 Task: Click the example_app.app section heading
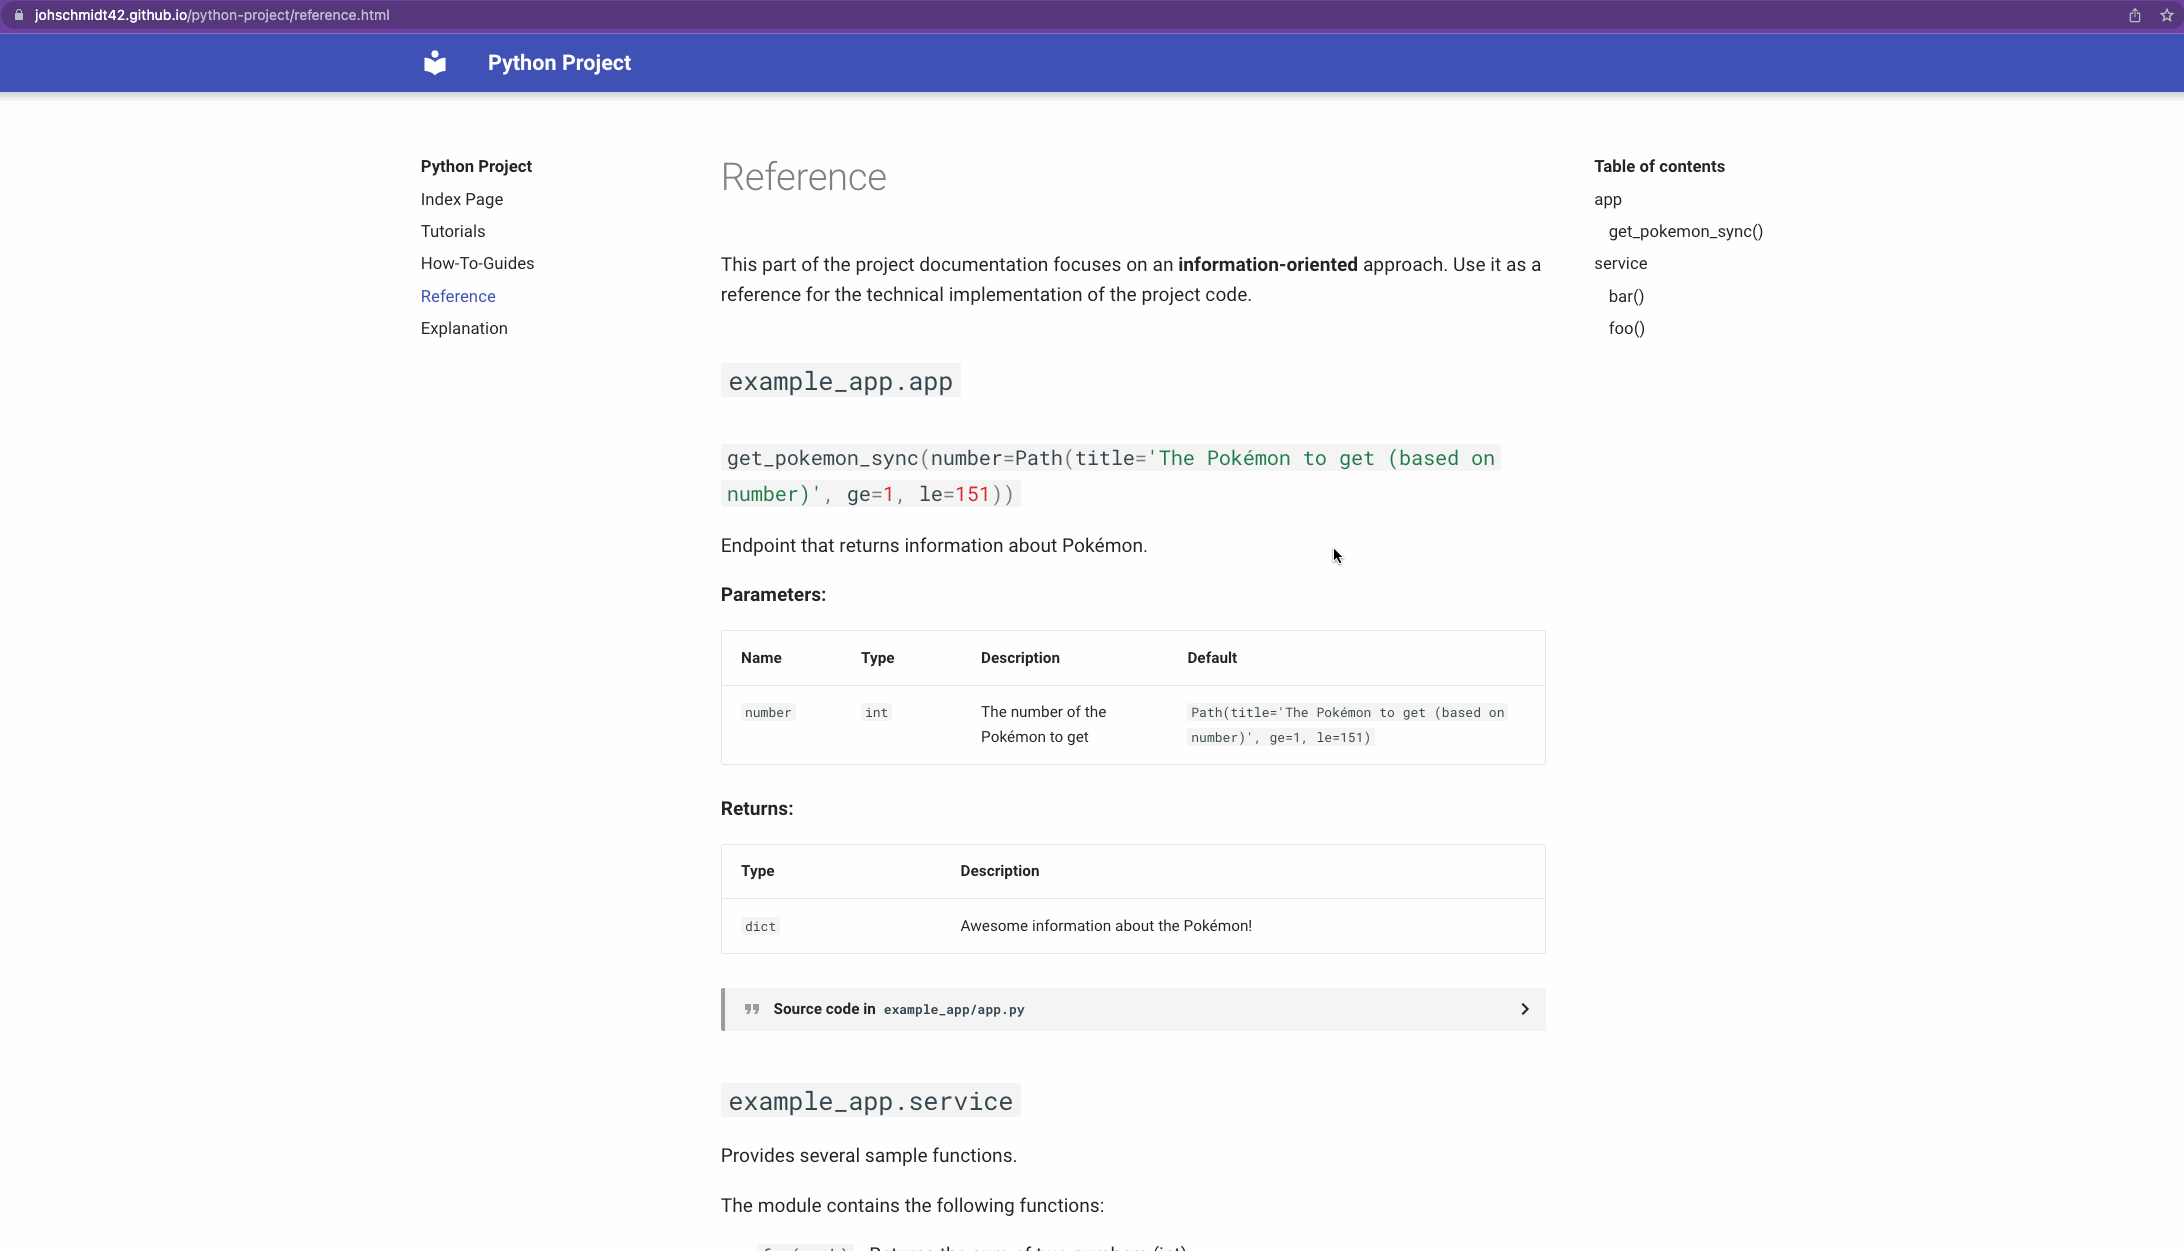coord(839,381)
